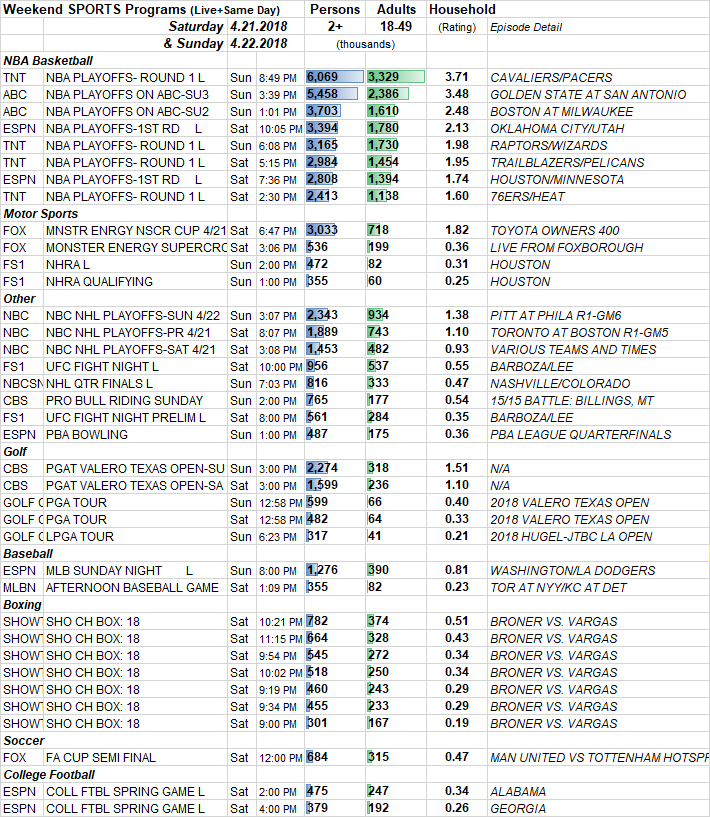Select the 'College Football' section header
The image size is (710, 817).
(x=49, y=775)
